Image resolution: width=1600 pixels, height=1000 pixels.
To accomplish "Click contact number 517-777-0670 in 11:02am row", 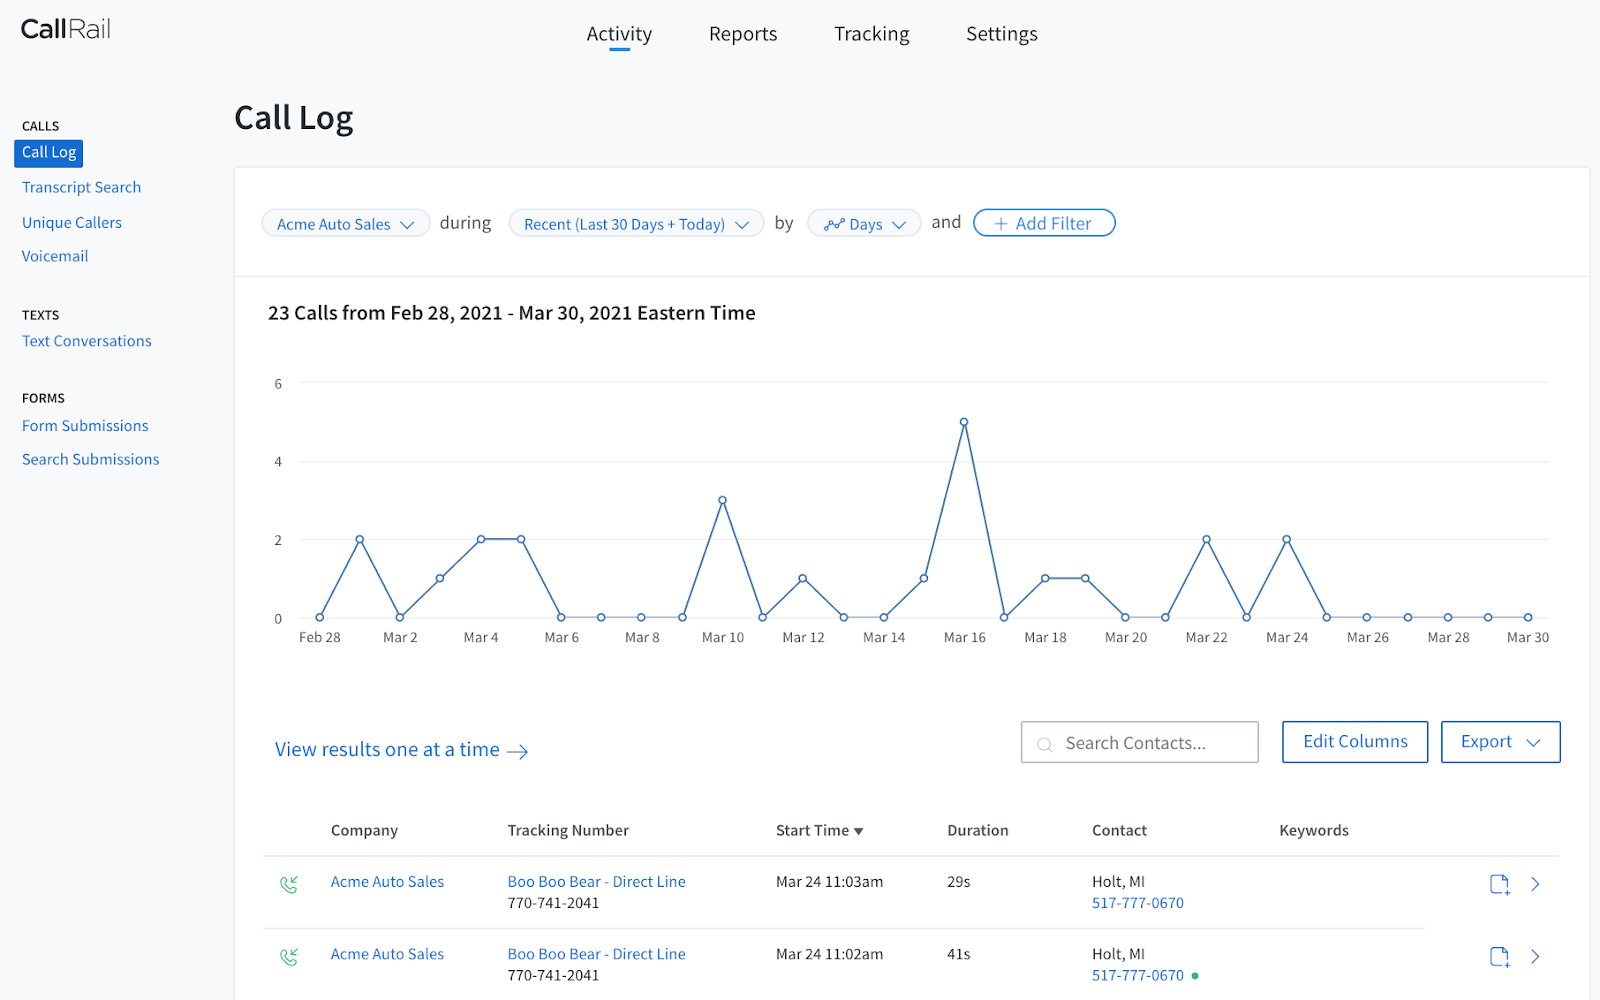I will pyautogui.click(x=1138, y=975).
